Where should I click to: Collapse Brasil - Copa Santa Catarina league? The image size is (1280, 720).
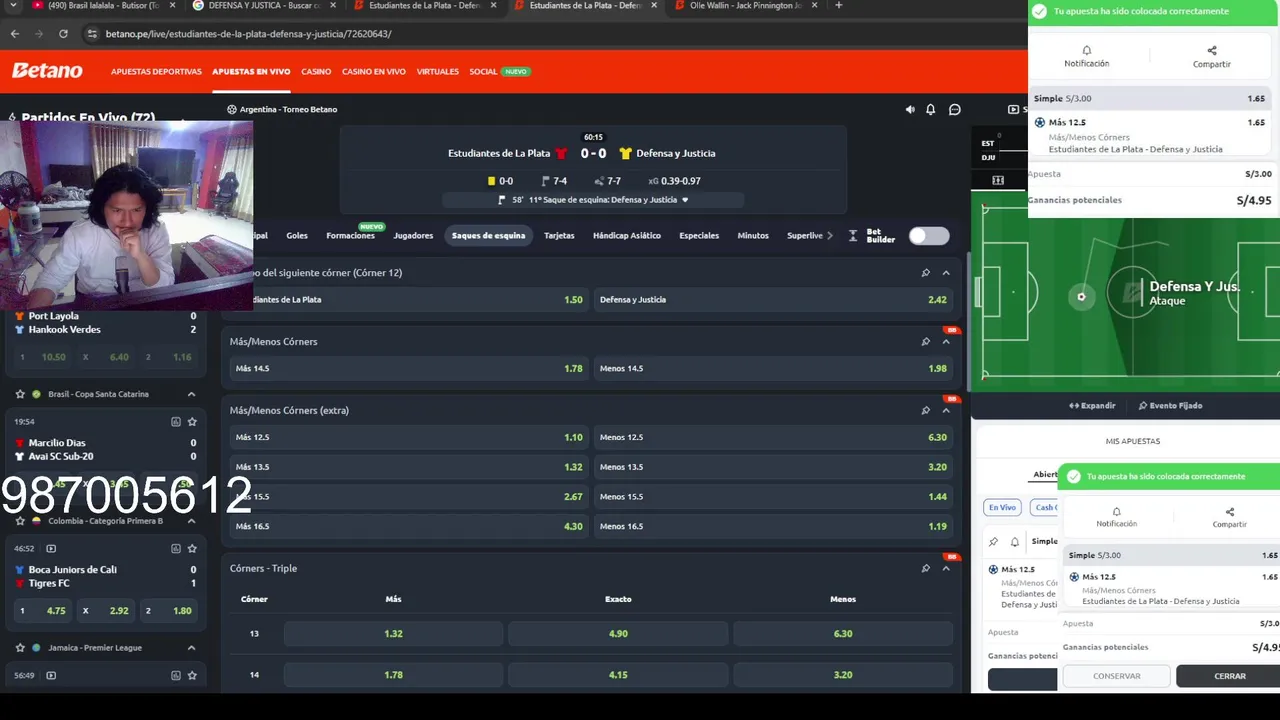click(191, 394)
